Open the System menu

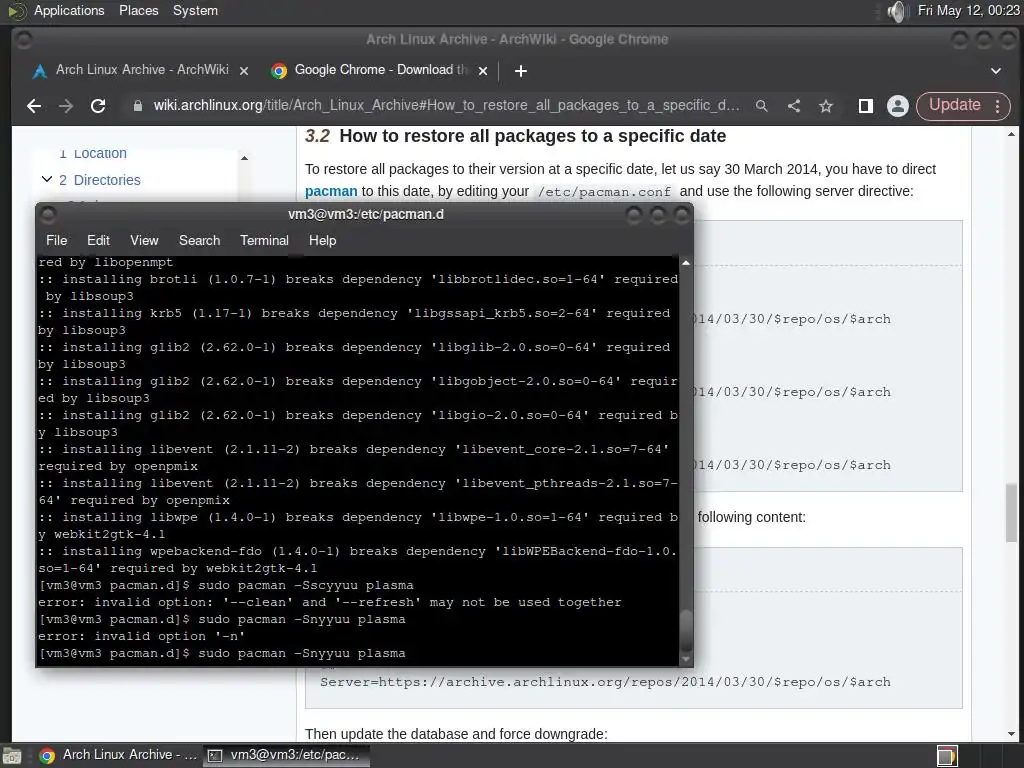[x=195, y=10]
